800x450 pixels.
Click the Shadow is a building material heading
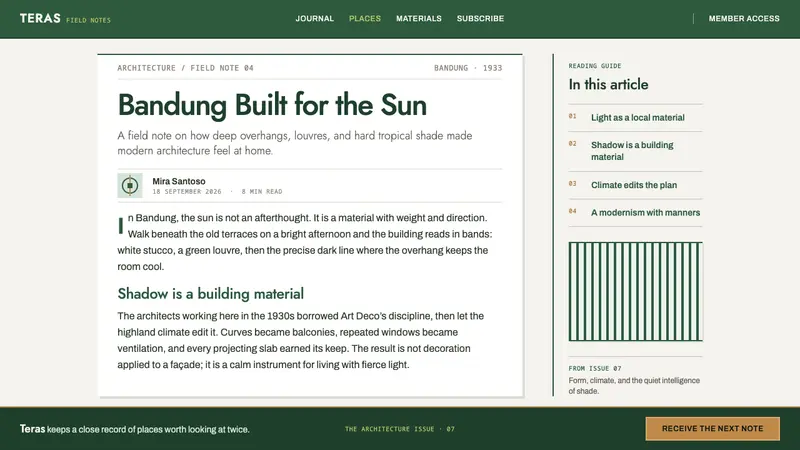click(210, 294)
